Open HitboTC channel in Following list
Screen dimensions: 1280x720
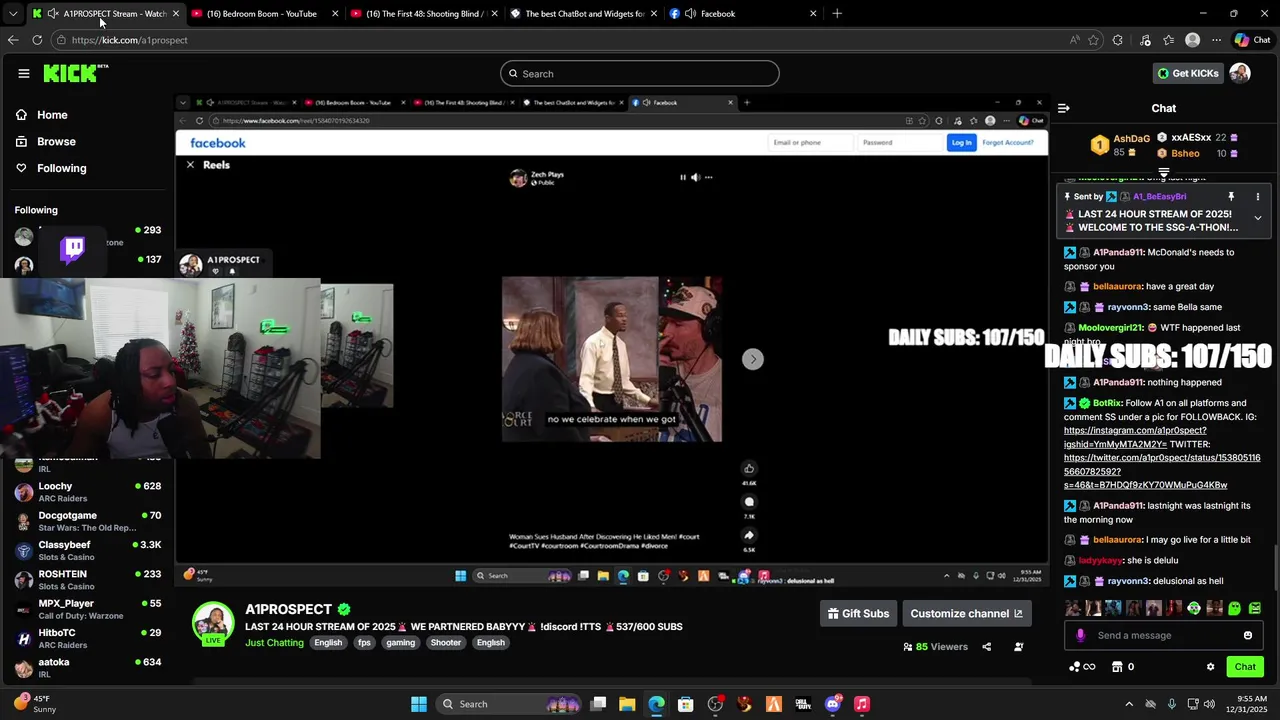click(88, 638)
